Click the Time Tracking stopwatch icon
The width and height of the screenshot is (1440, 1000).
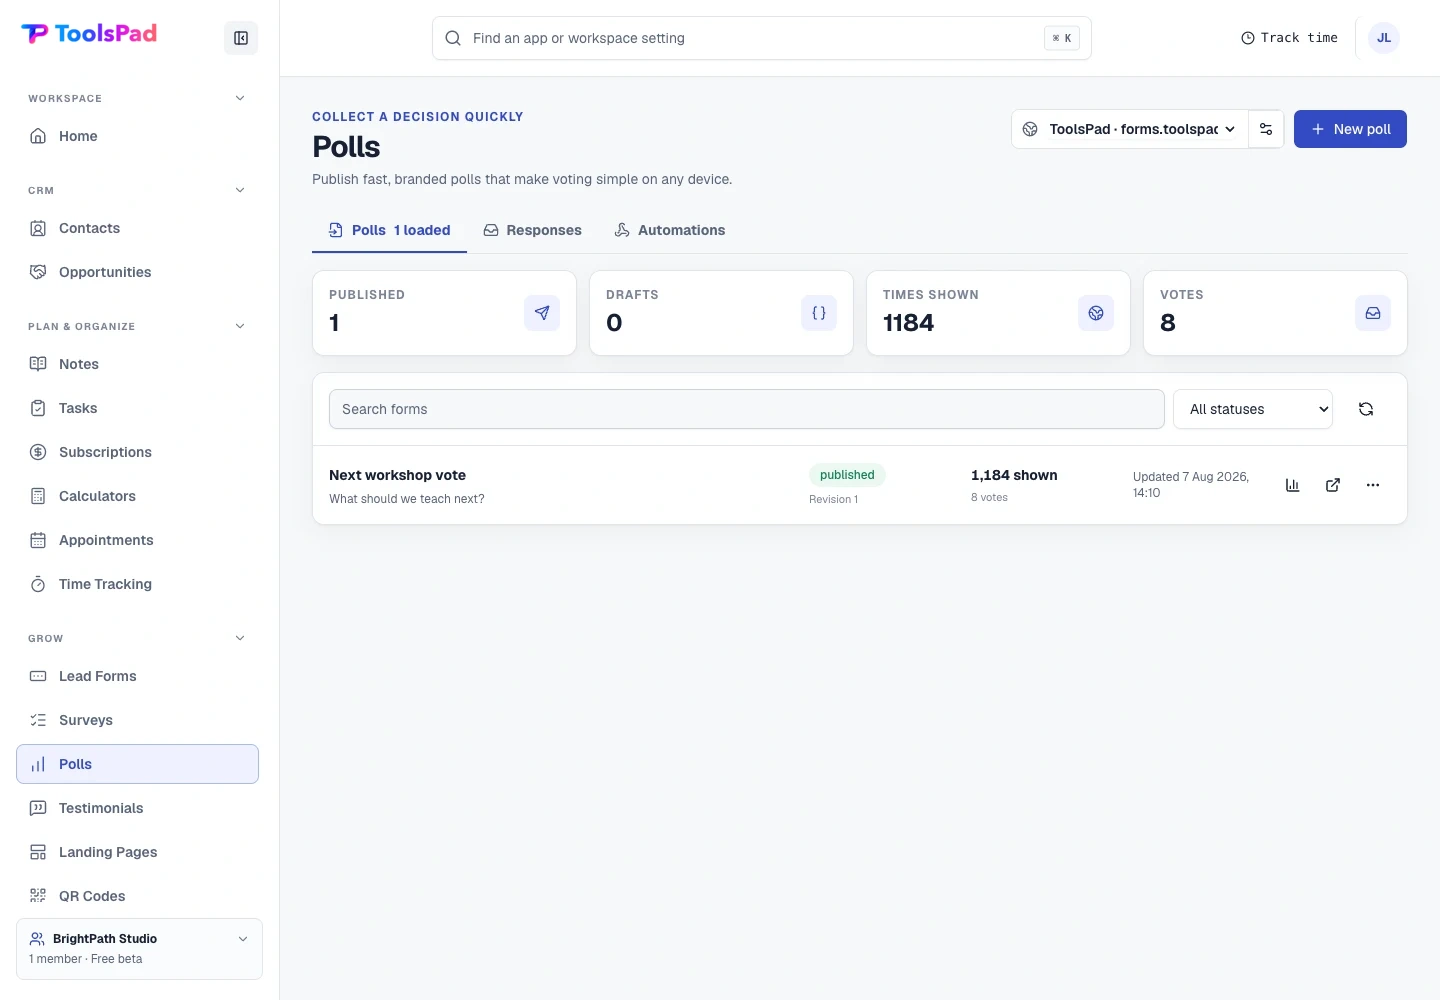point(38,584)
